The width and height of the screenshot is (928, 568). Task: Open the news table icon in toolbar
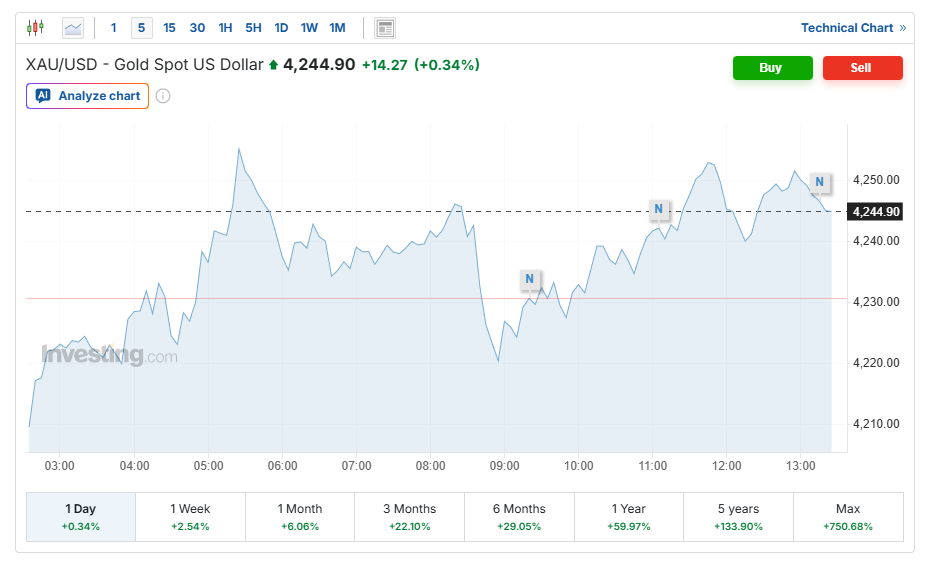[x=385, y=28]
